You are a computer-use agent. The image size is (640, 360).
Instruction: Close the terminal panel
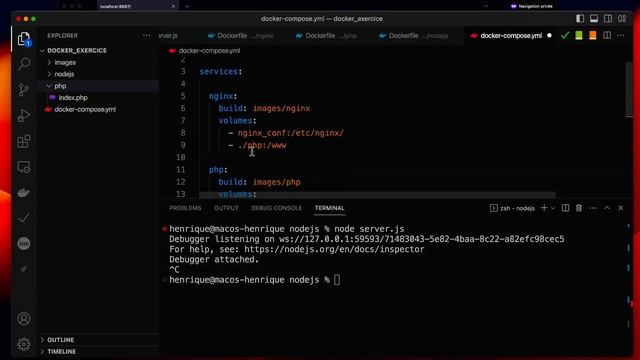(620, 208)
